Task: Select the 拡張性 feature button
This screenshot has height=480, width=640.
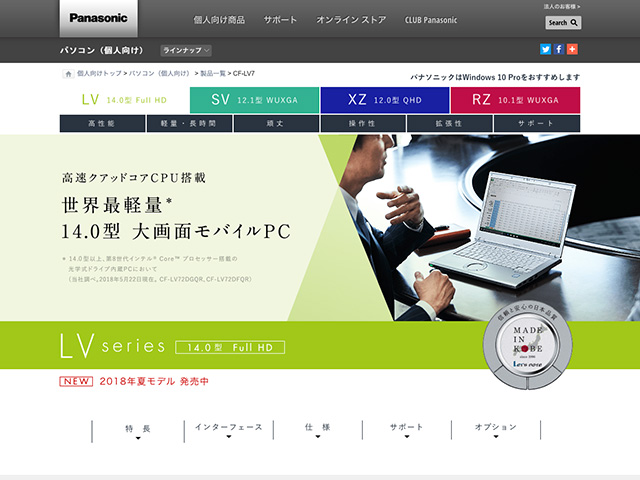Action: click(450, 124)
